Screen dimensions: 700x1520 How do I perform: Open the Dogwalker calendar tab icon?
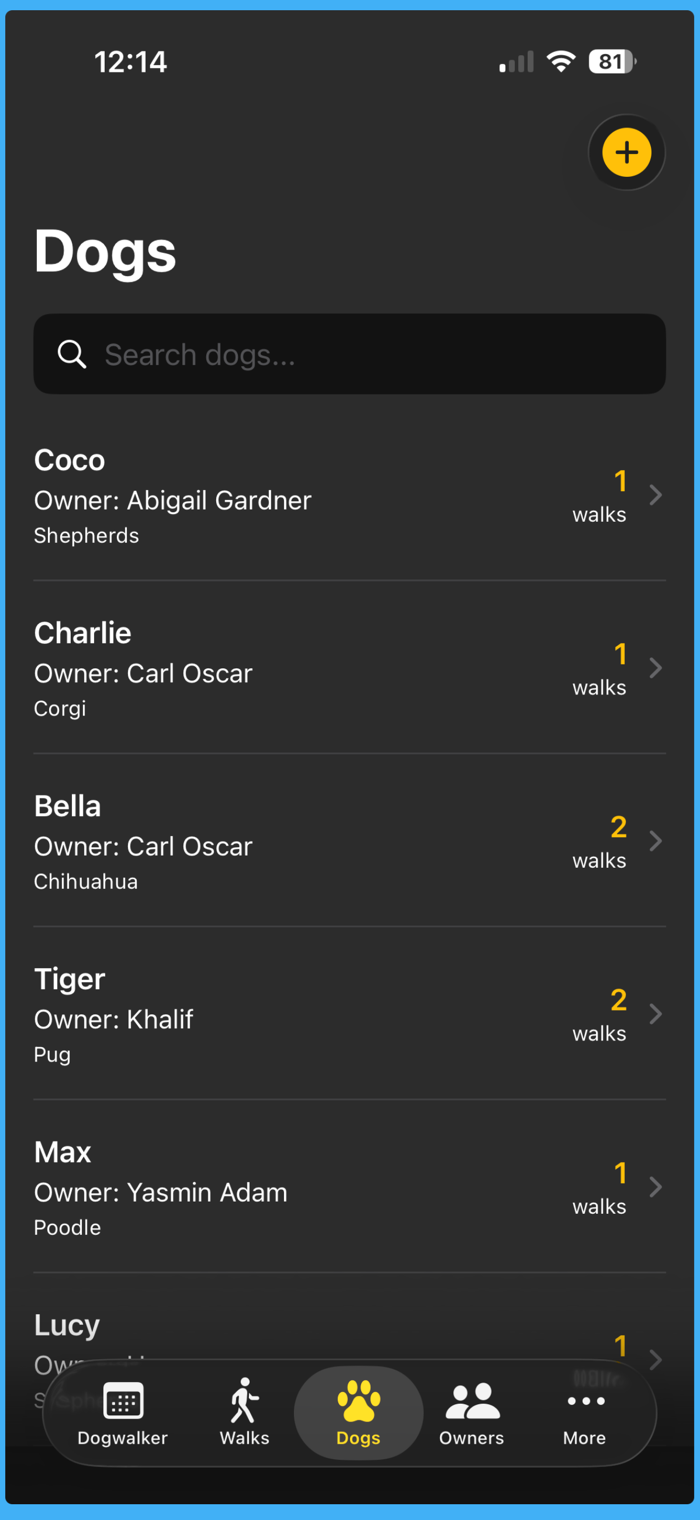click(x=123, y=1402)
